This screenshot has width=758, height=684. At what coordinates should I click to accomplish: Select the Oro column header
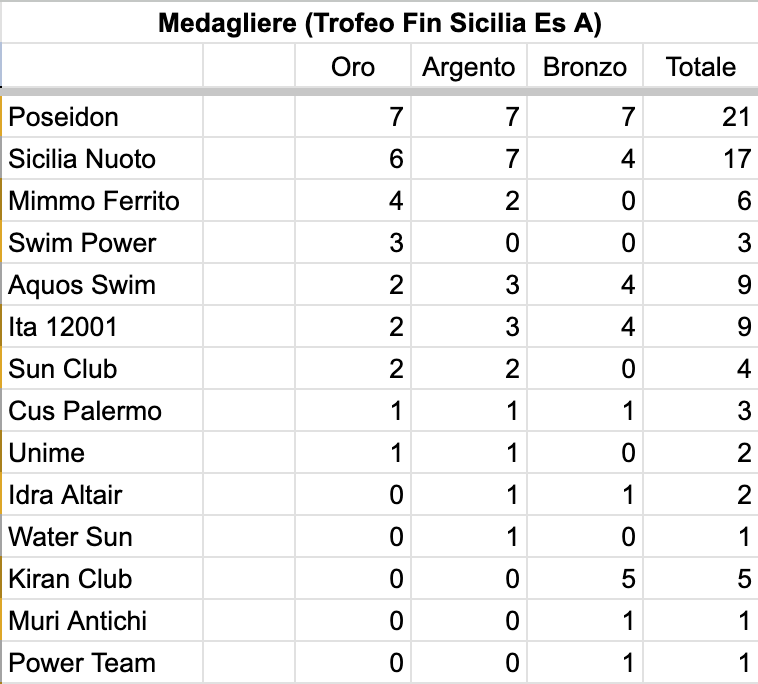coord(353,66)
